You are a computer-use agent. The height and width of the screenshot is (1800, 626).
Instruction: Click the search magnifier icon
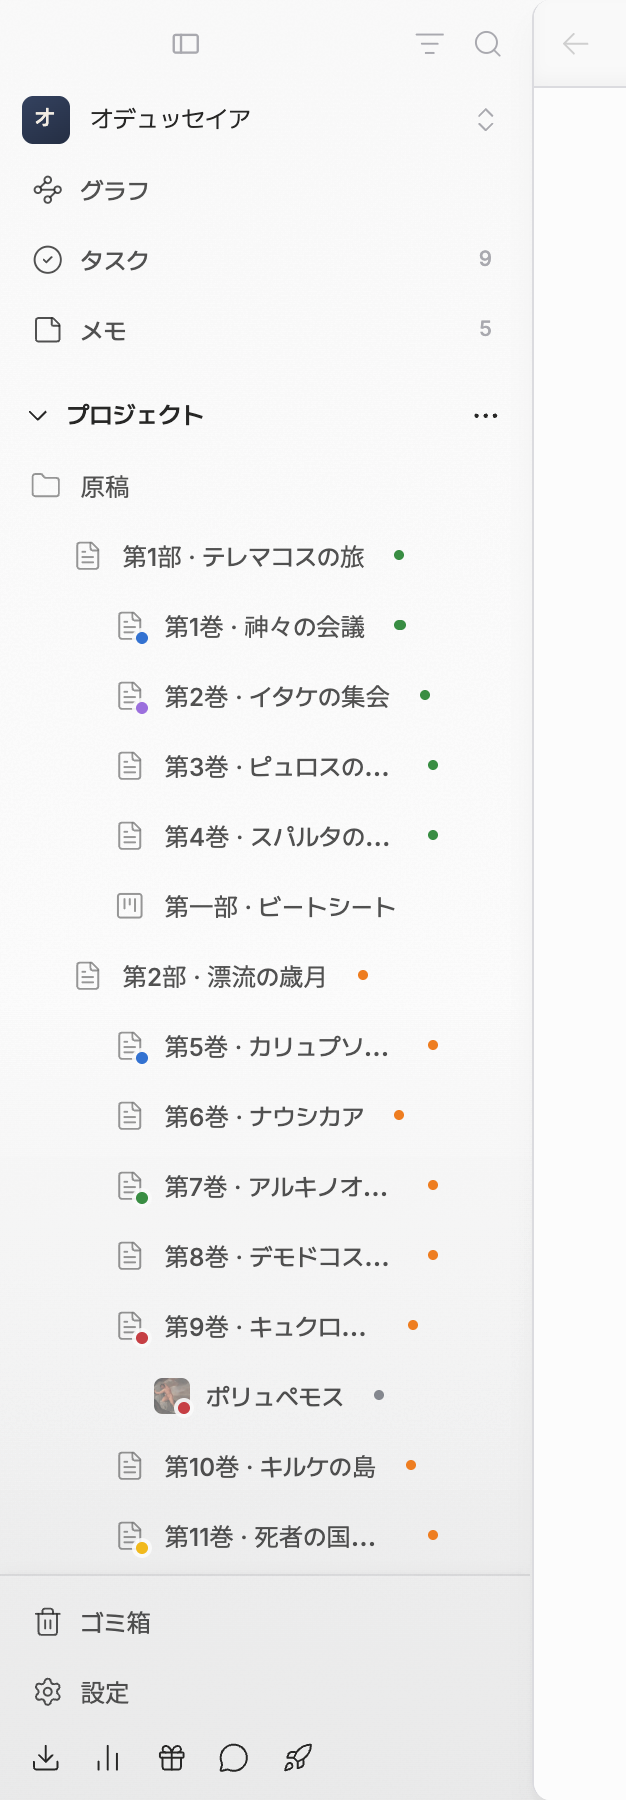click(487, 44)
